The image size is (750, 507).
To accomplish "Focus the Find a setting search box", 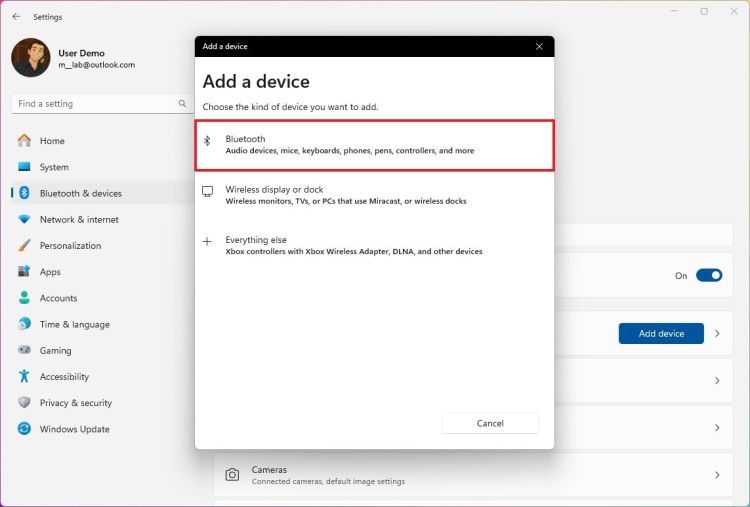I will (95, 104).
